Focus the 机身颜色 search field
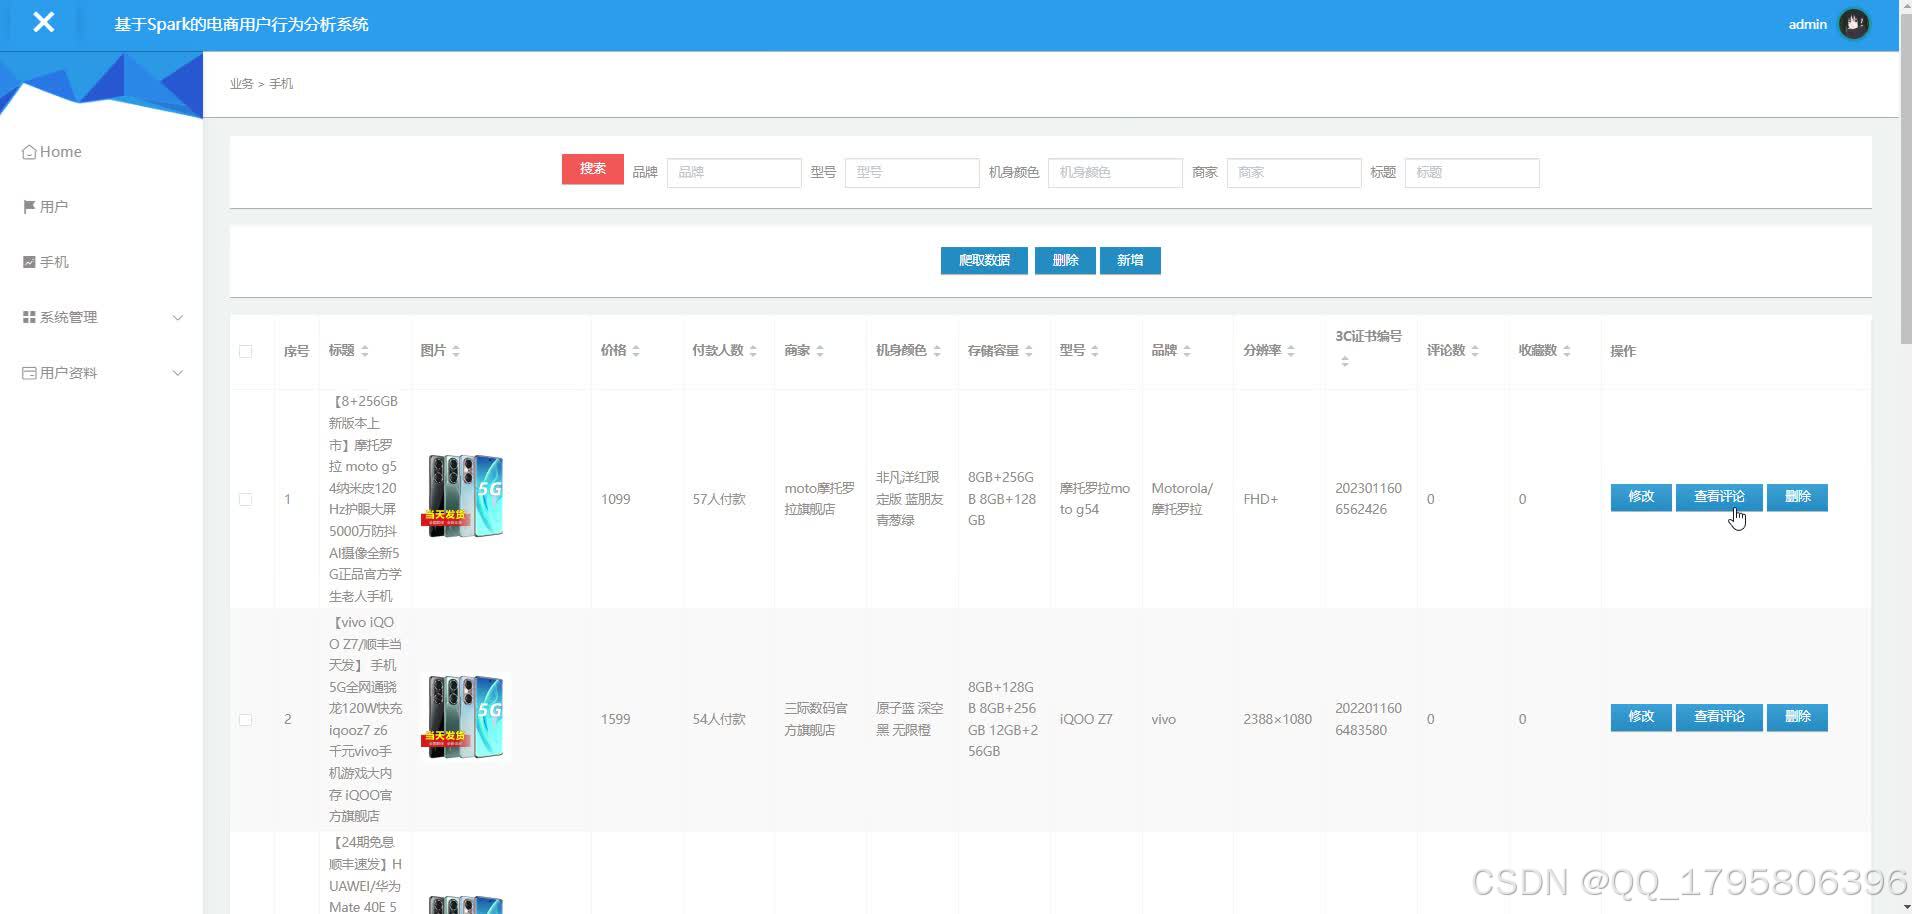This screenshot has width=1912, height=914. point(1115,173)
